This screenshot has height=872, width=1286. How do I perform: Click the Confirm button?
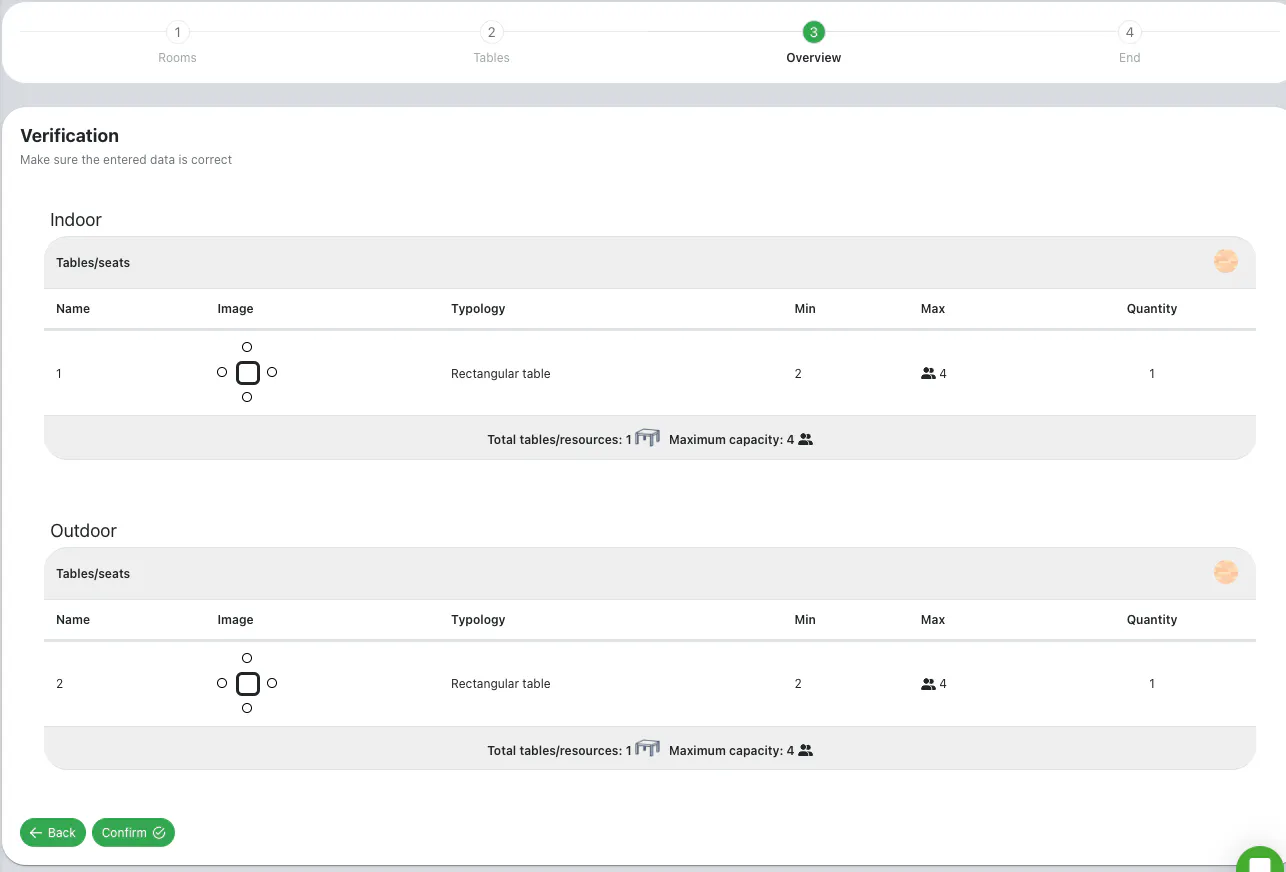click(x=133, y=832)
